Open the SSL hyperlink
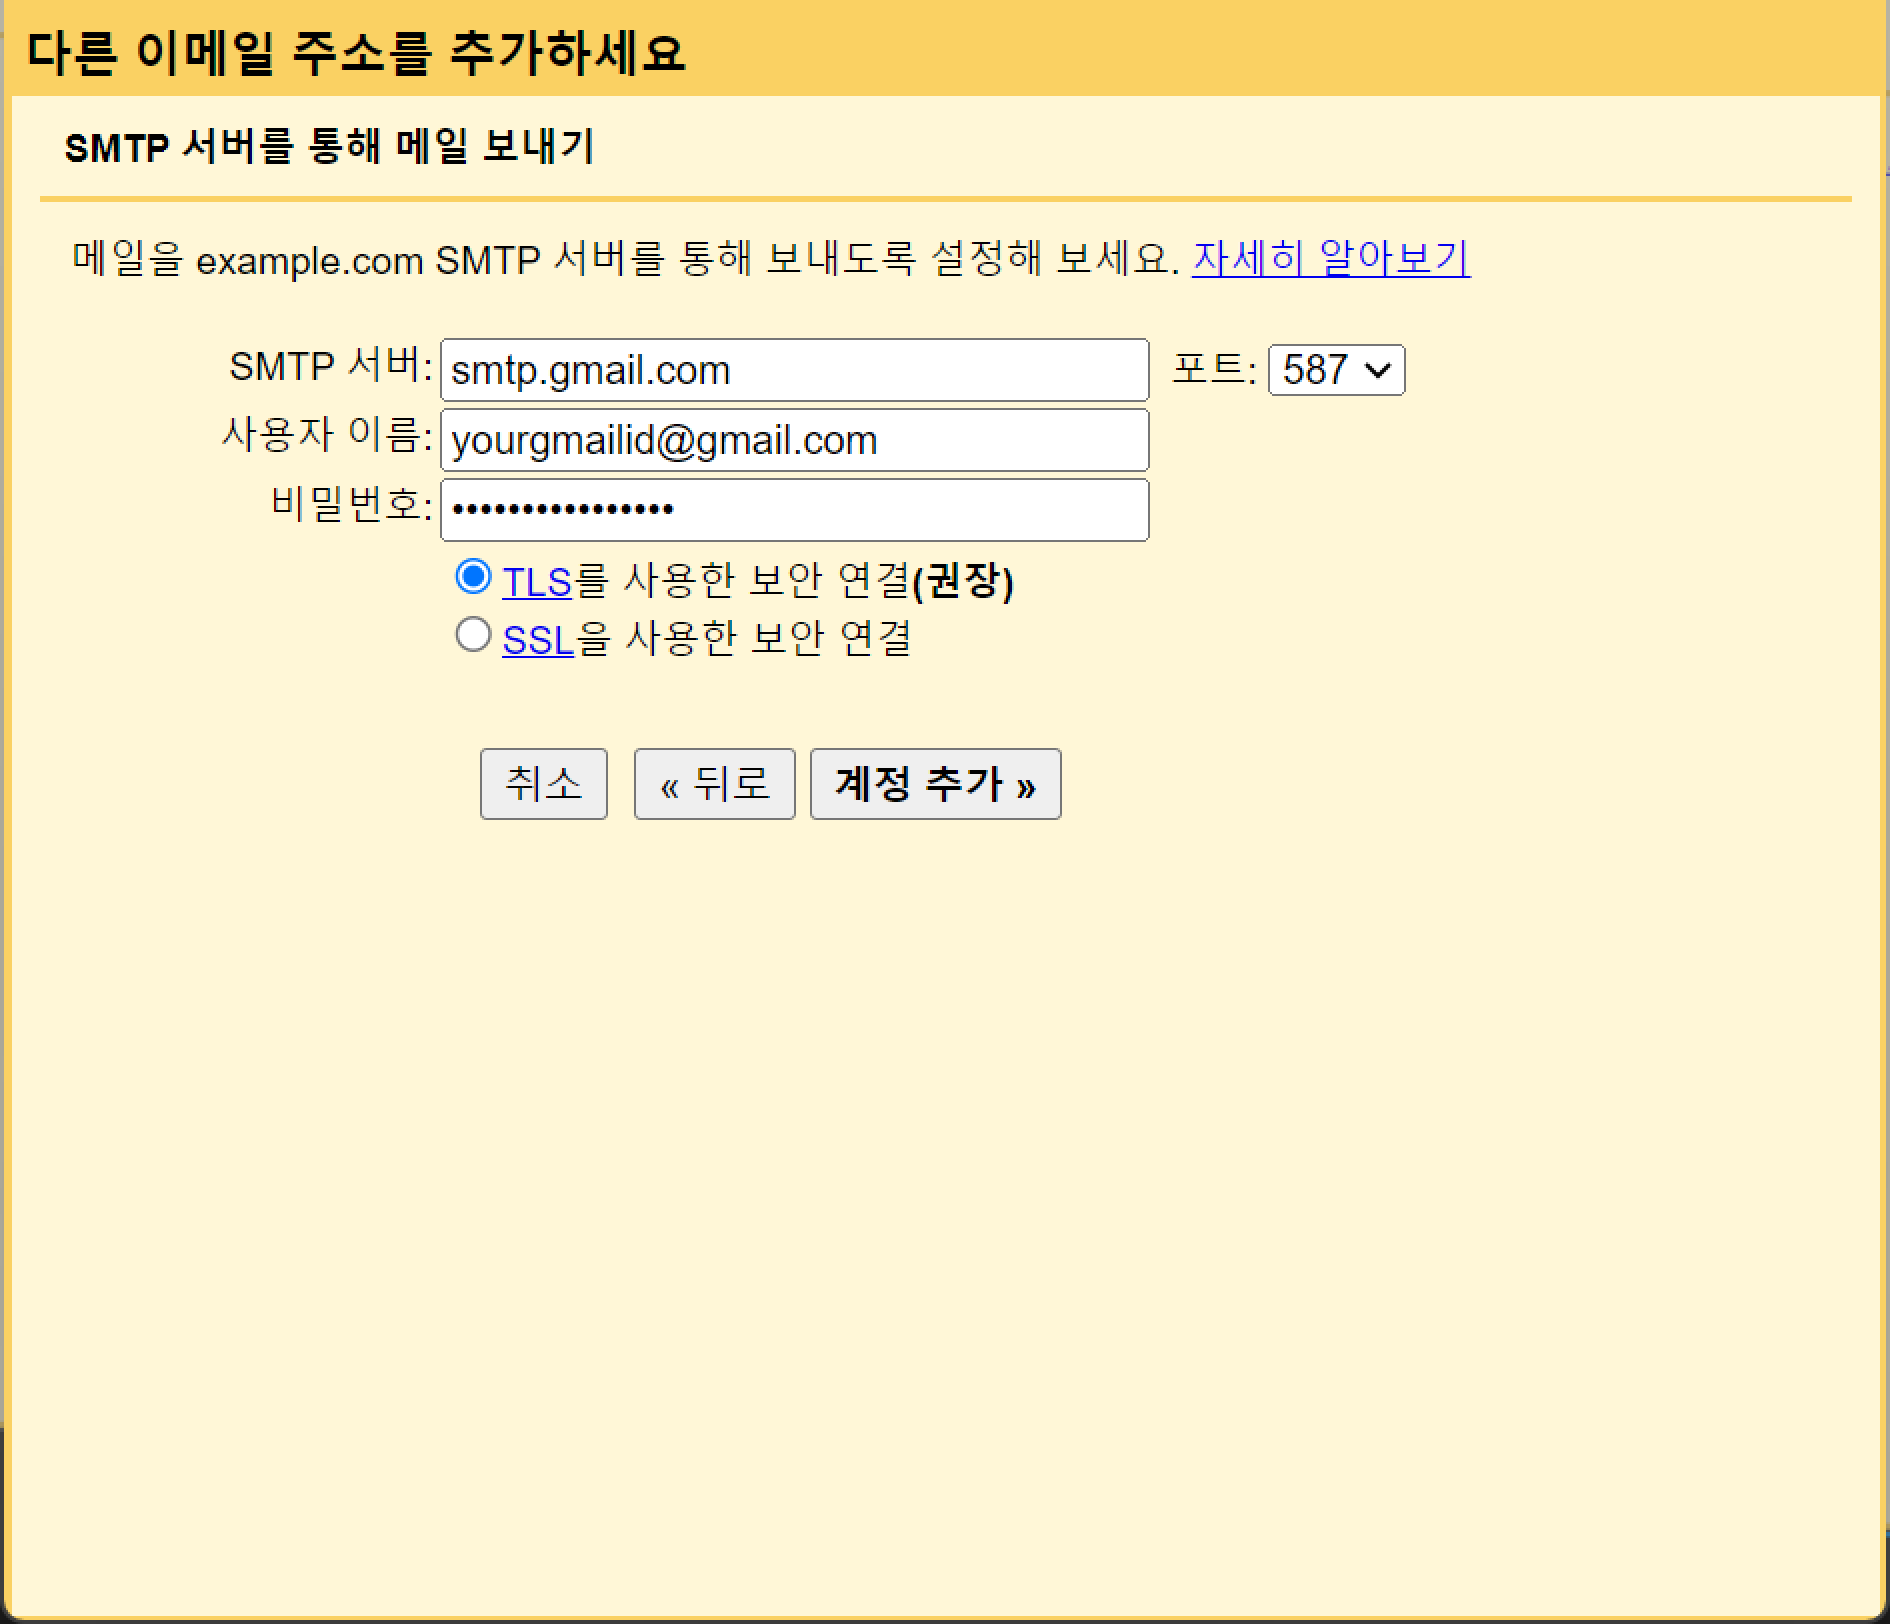This screenshot has height=1624, width=1890. pos(538,640)
